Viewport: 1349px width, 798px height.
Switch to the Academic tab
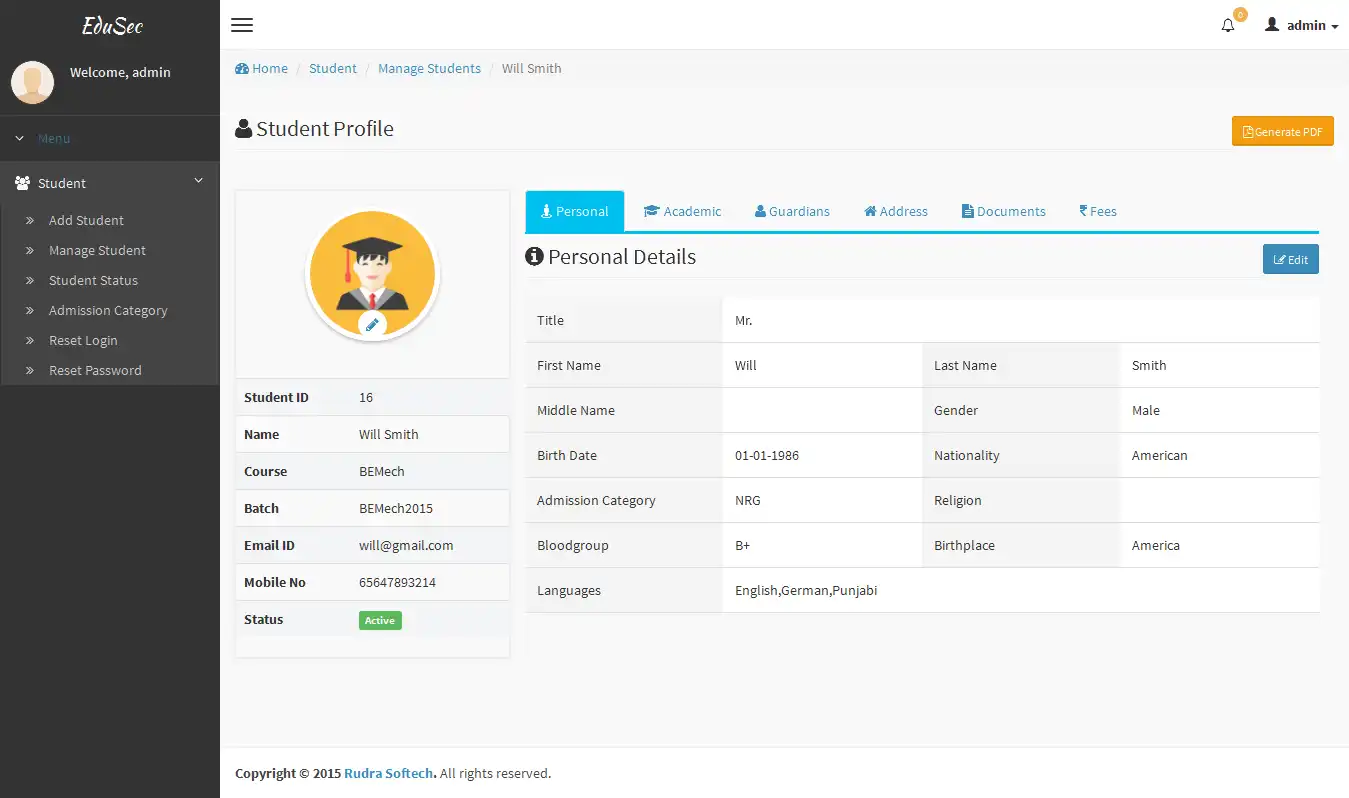point(683,211)
